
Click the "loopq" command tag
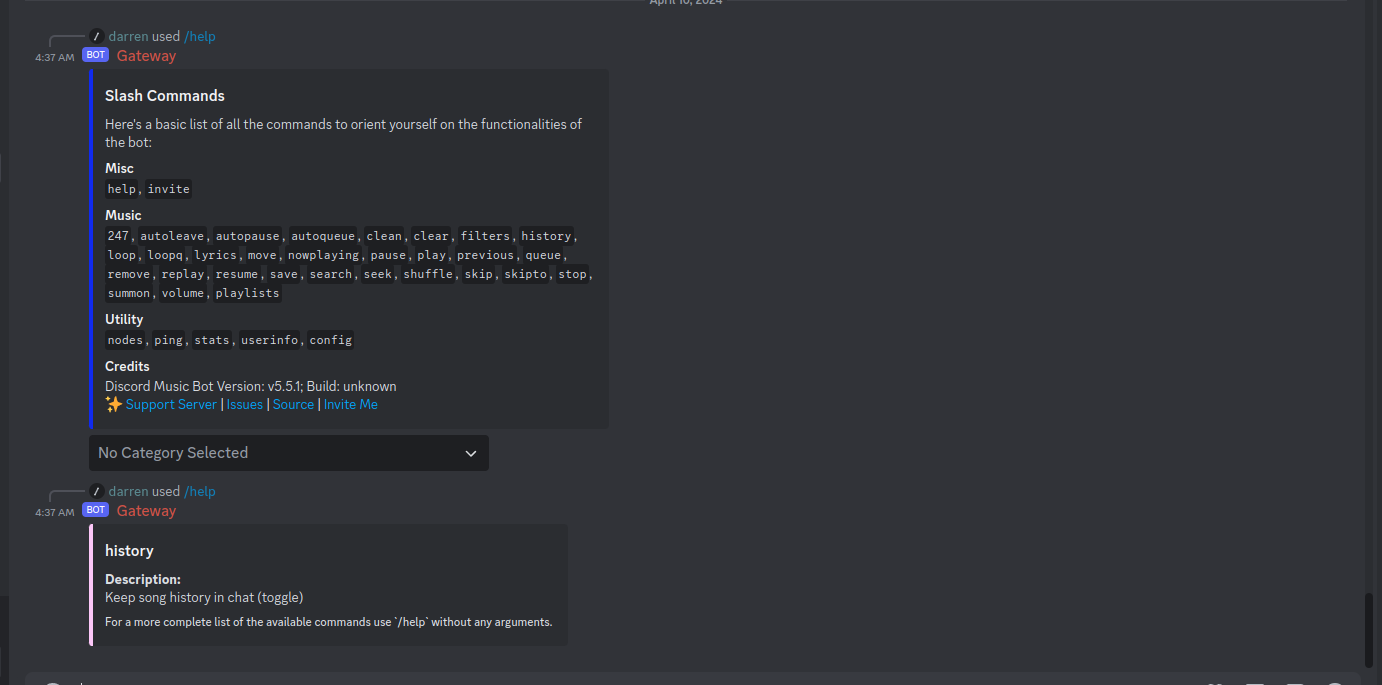click(x=165, y=255)
